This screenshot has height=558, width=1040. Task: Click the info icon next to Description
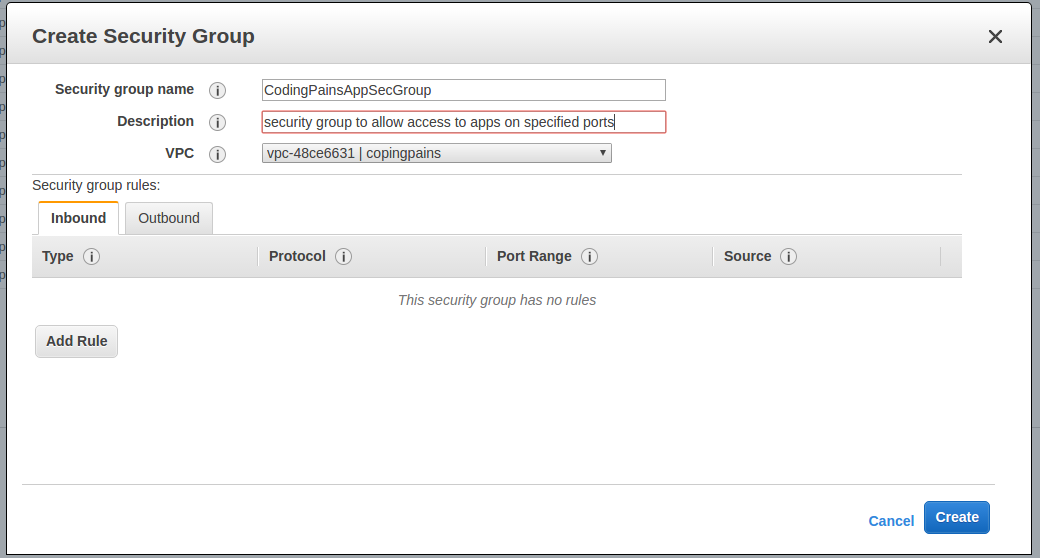point(218,122)
